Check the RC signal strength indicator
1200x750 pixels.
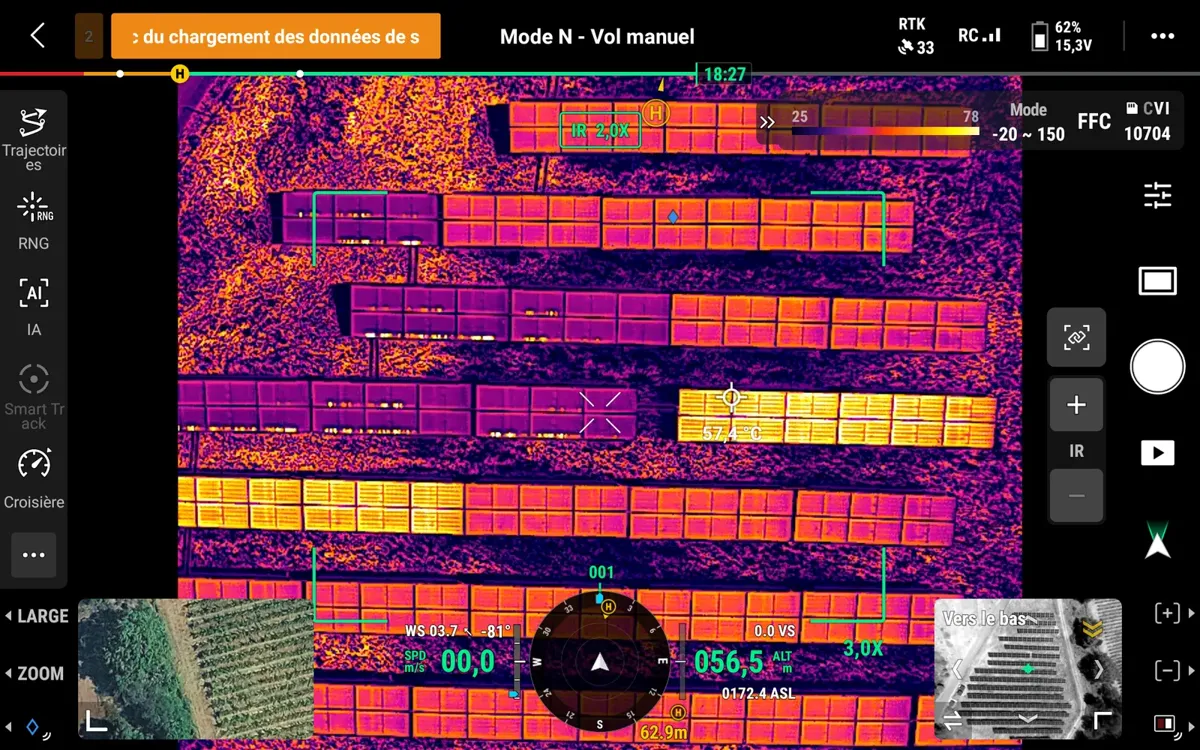(x=979, y=36)
